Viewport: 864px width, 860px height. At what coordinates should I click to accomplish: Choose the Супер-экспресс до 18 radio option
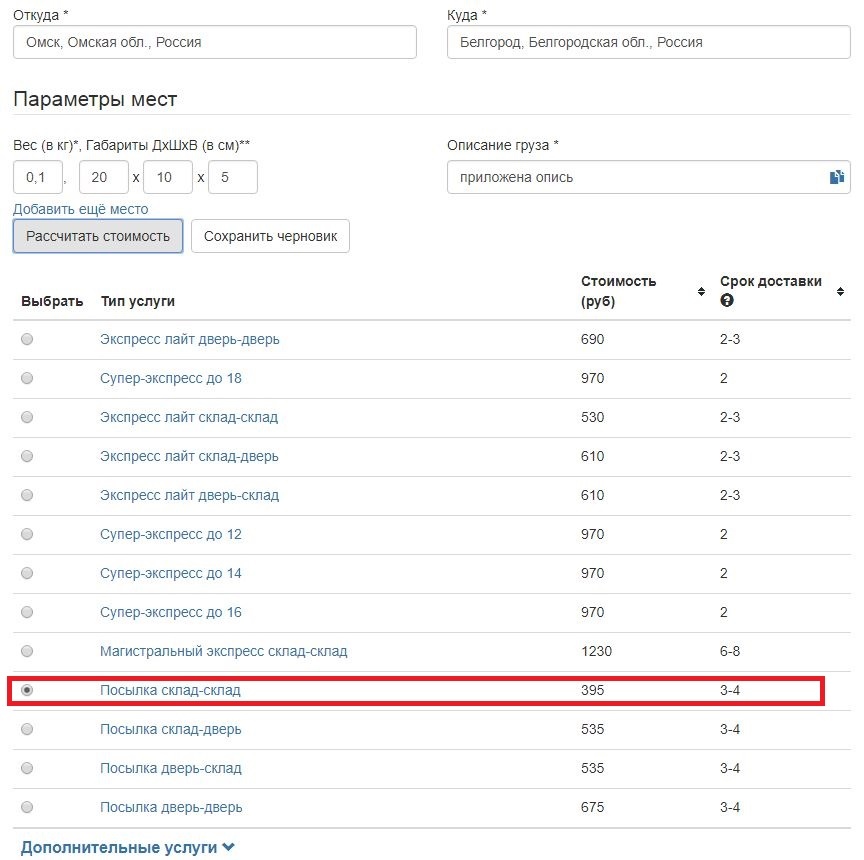pyautogui.click(x=27, y=378)
